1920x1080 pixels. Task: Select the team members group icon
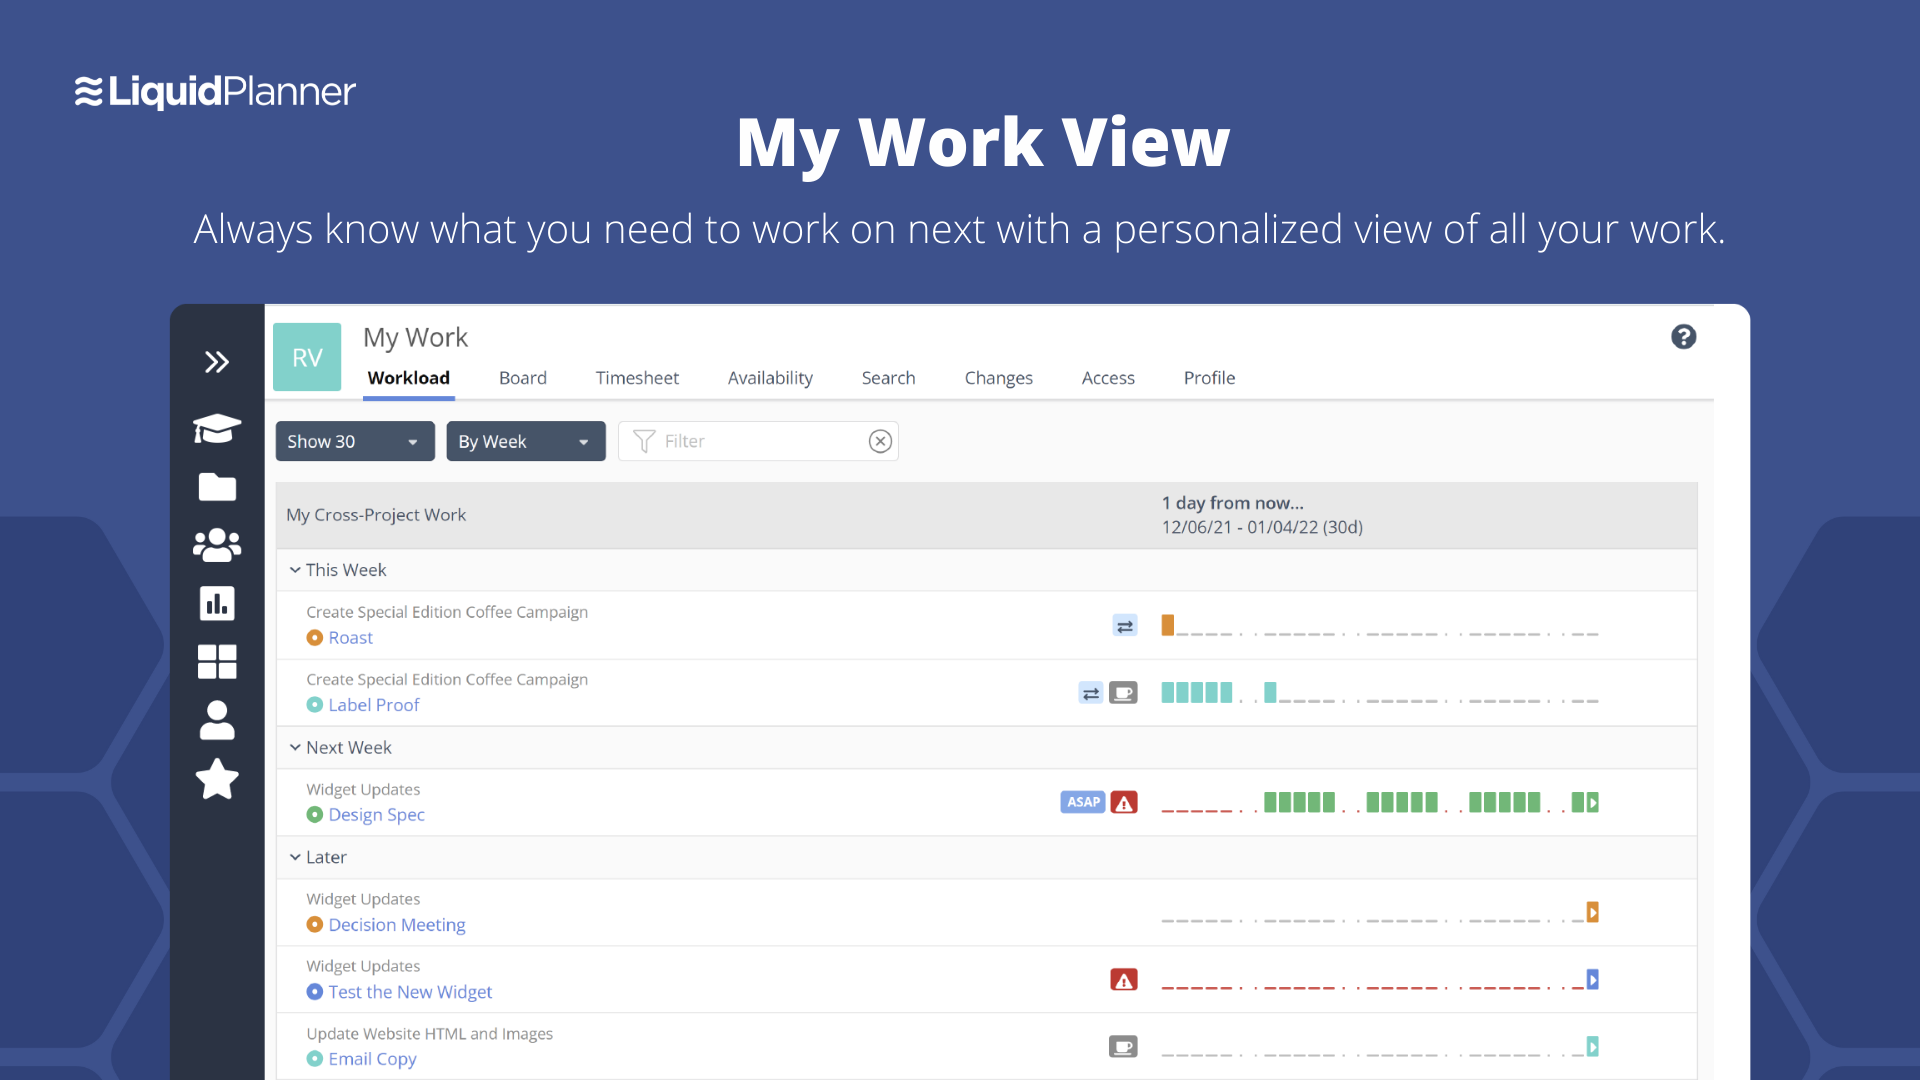pos(218,543)
